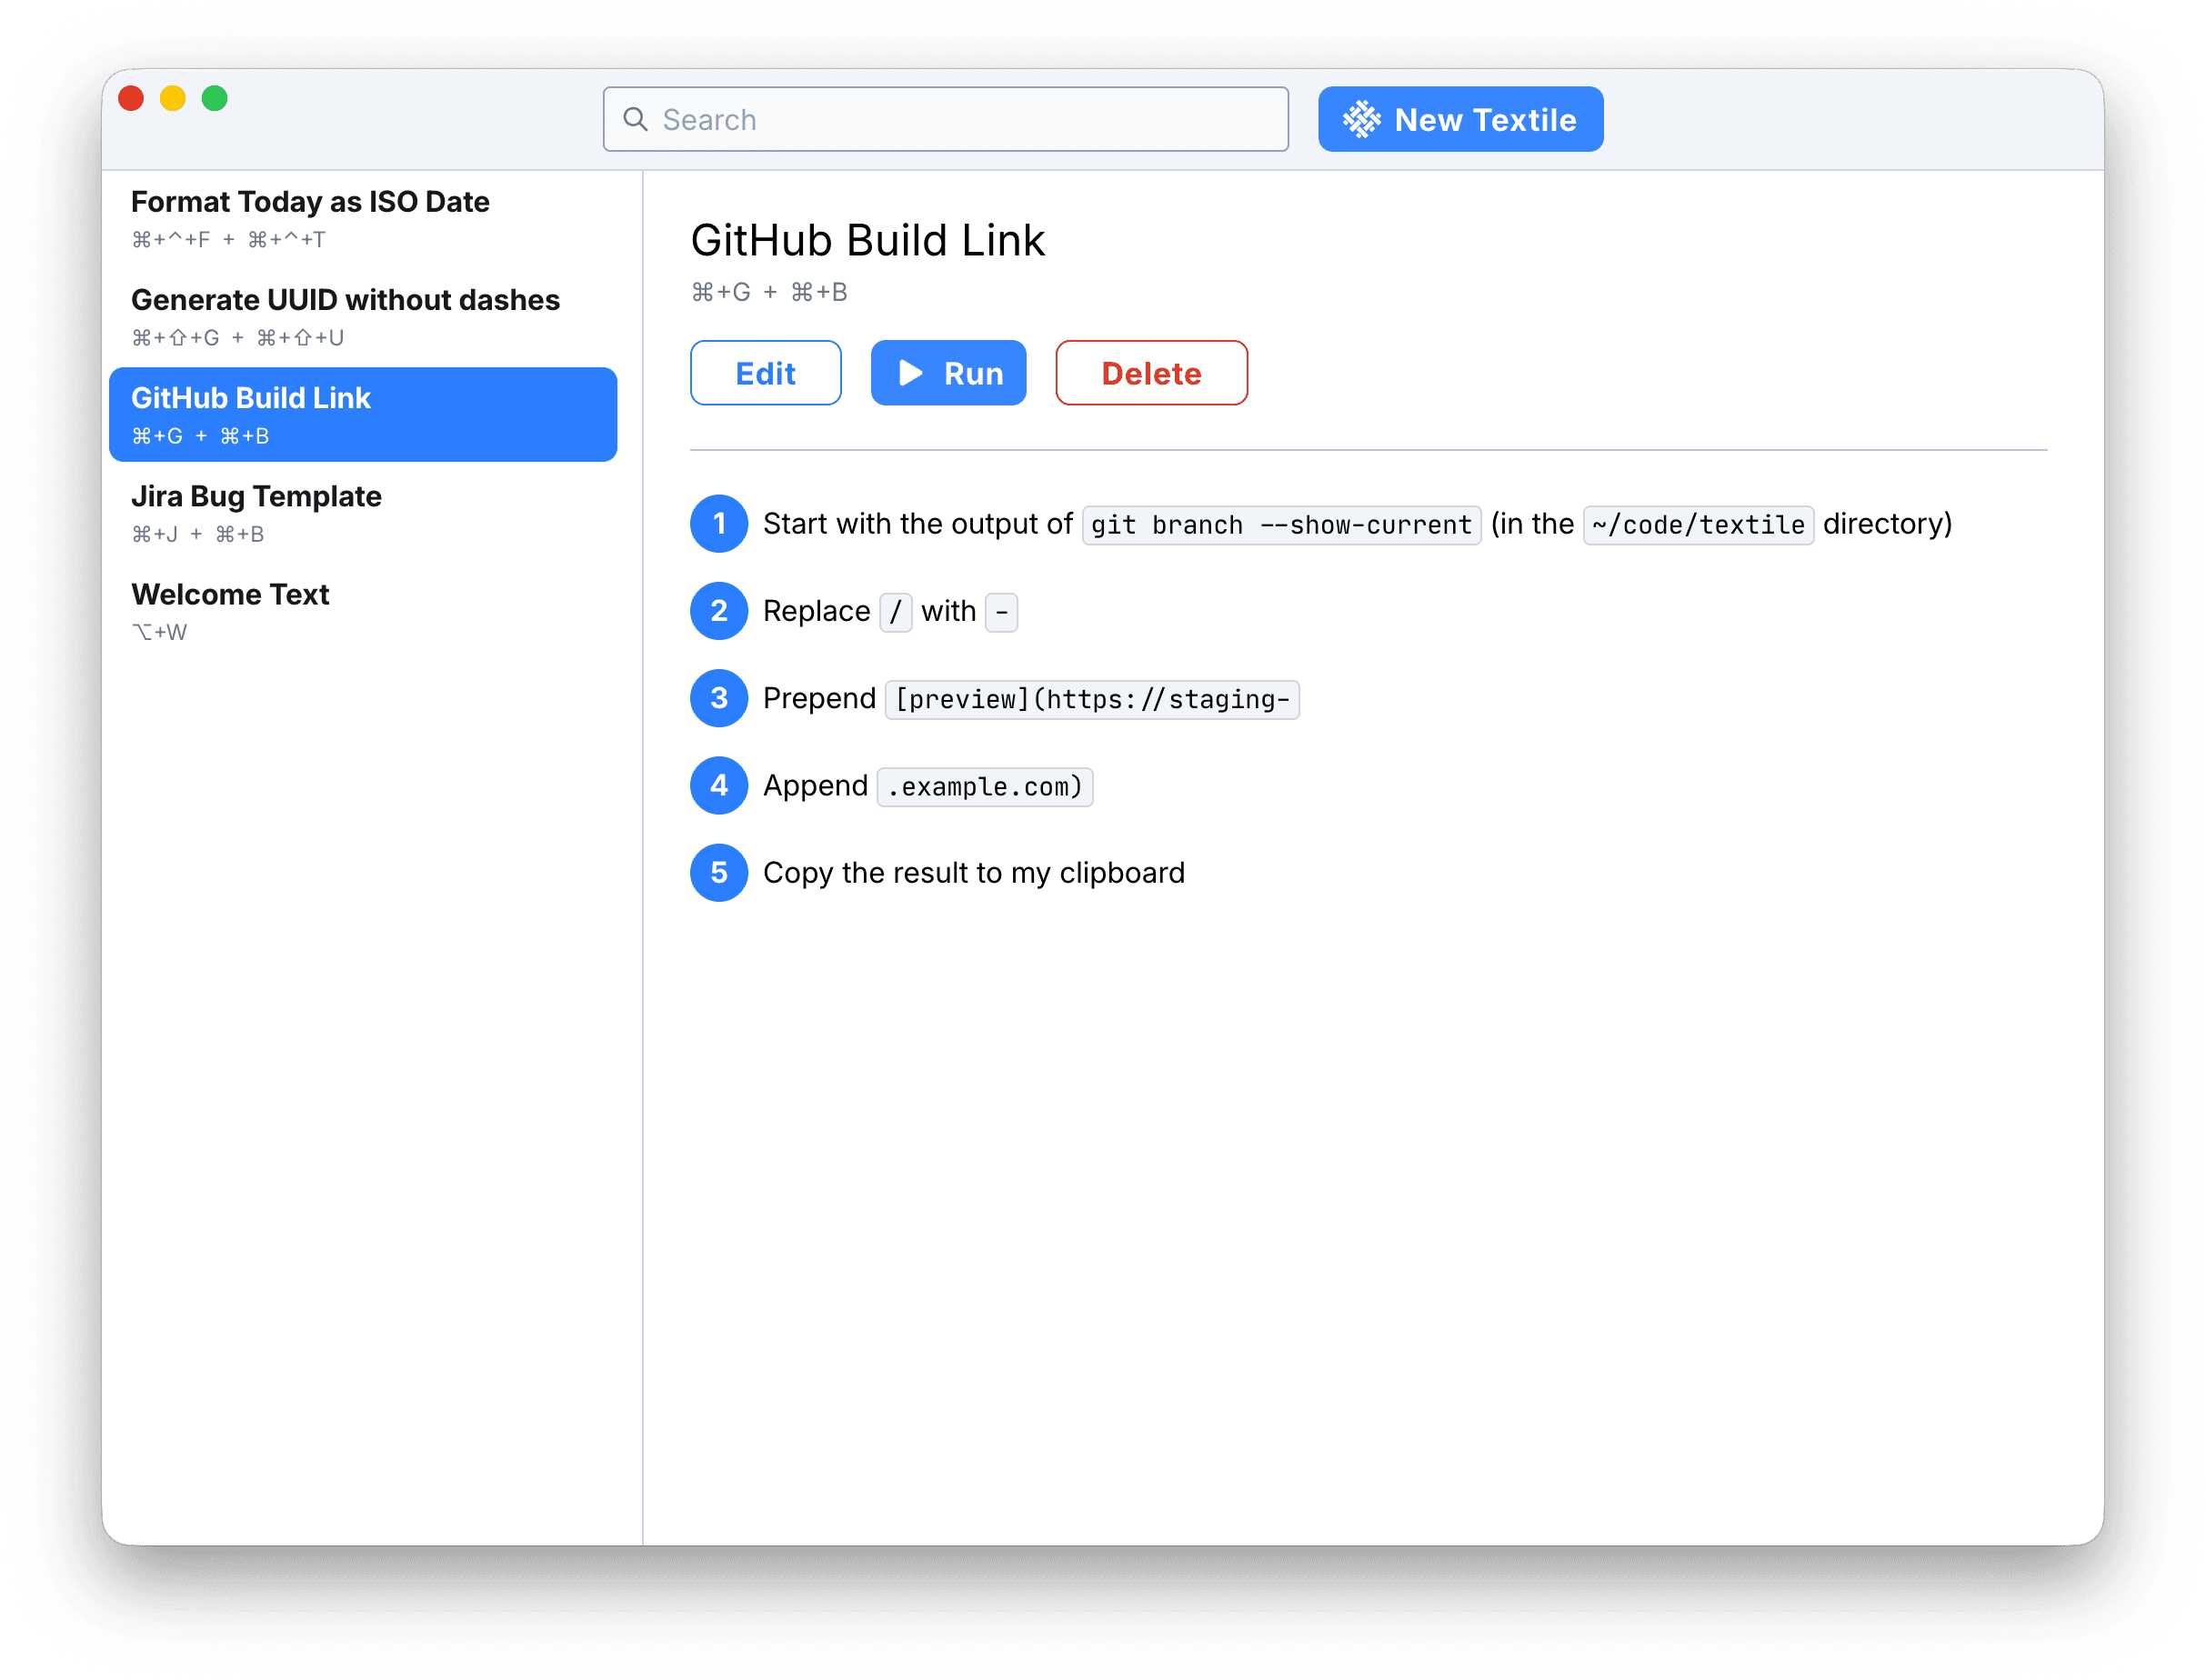Click the '/' code token in Replace step
The image size is (2206, 1680).
[x=895, y=611]
